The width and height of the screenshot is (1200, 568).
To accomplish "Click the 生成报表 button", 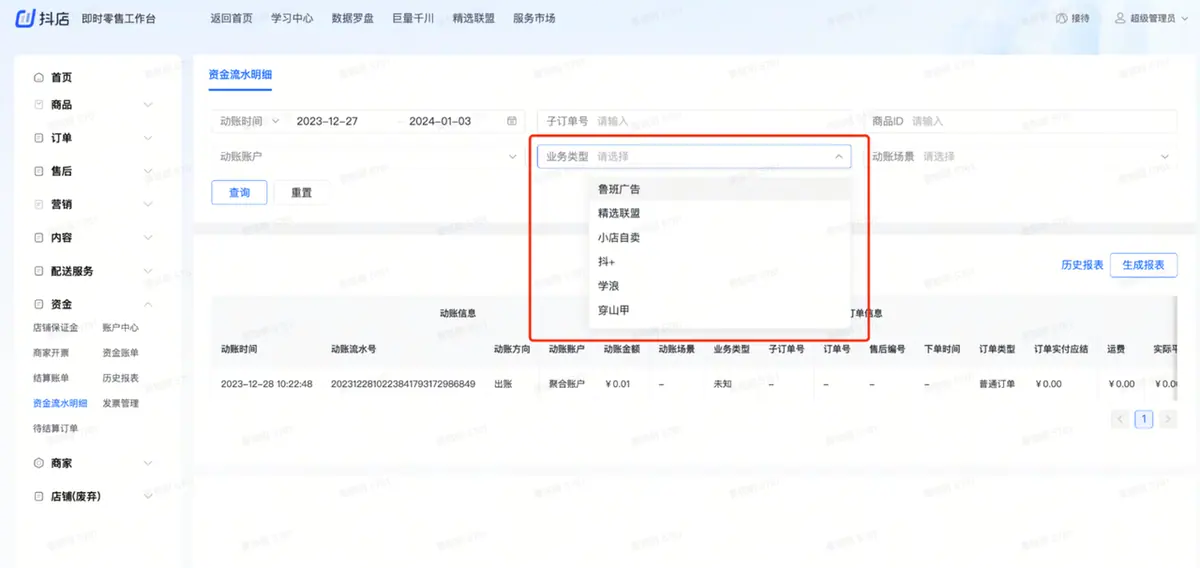I will click(x=1143, y=265).
